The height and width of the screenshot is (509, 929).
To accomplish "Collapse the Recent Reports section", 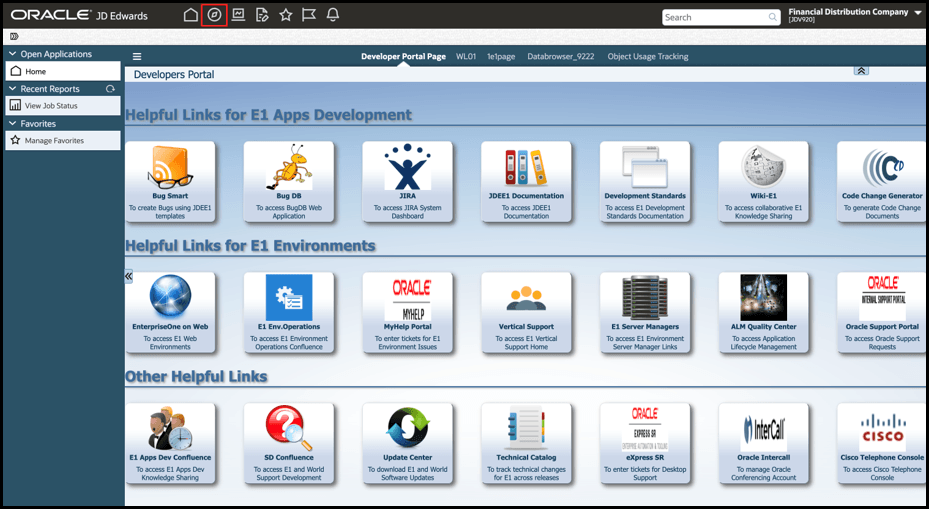I will click(x=12, y=89).
